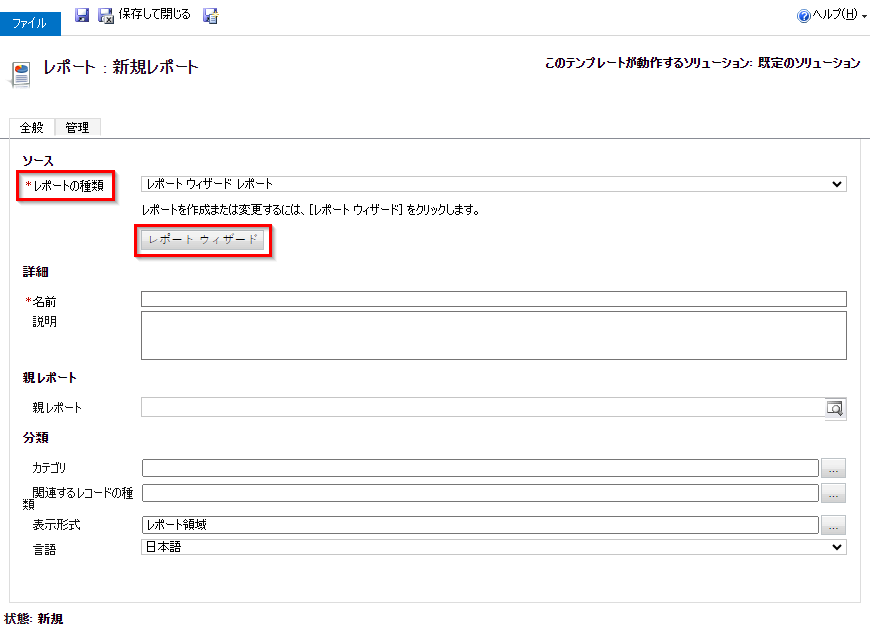Switch to the 全般 tab
870x636 pixels.
point(32,128)
